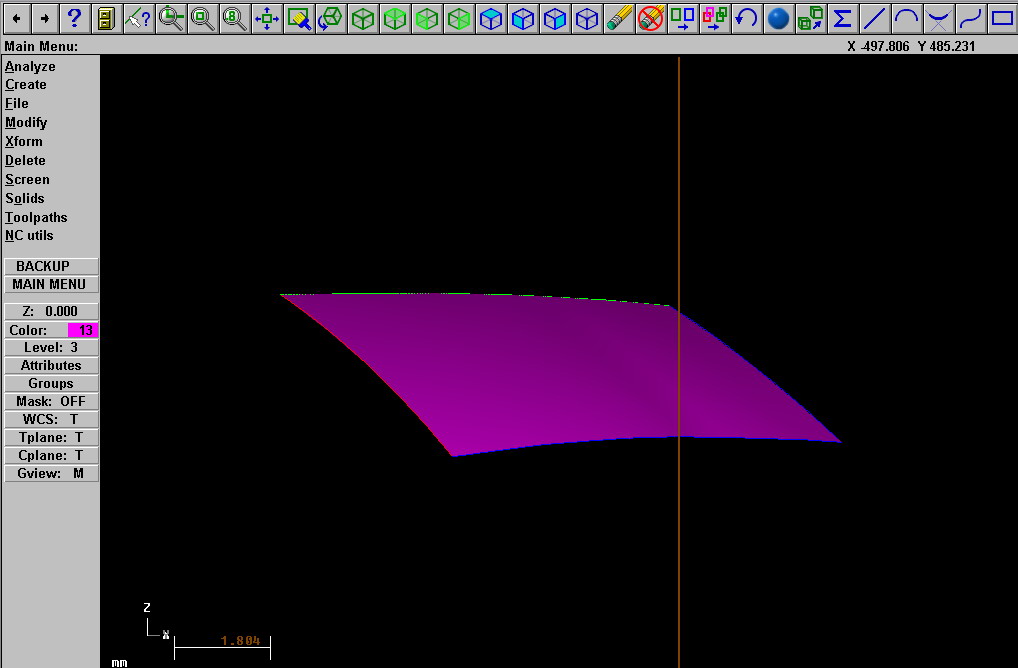The width and height of the screenshot is (1018, 668).
Task: Click the Undo curved arrow icon
Action: coord(747,19)
